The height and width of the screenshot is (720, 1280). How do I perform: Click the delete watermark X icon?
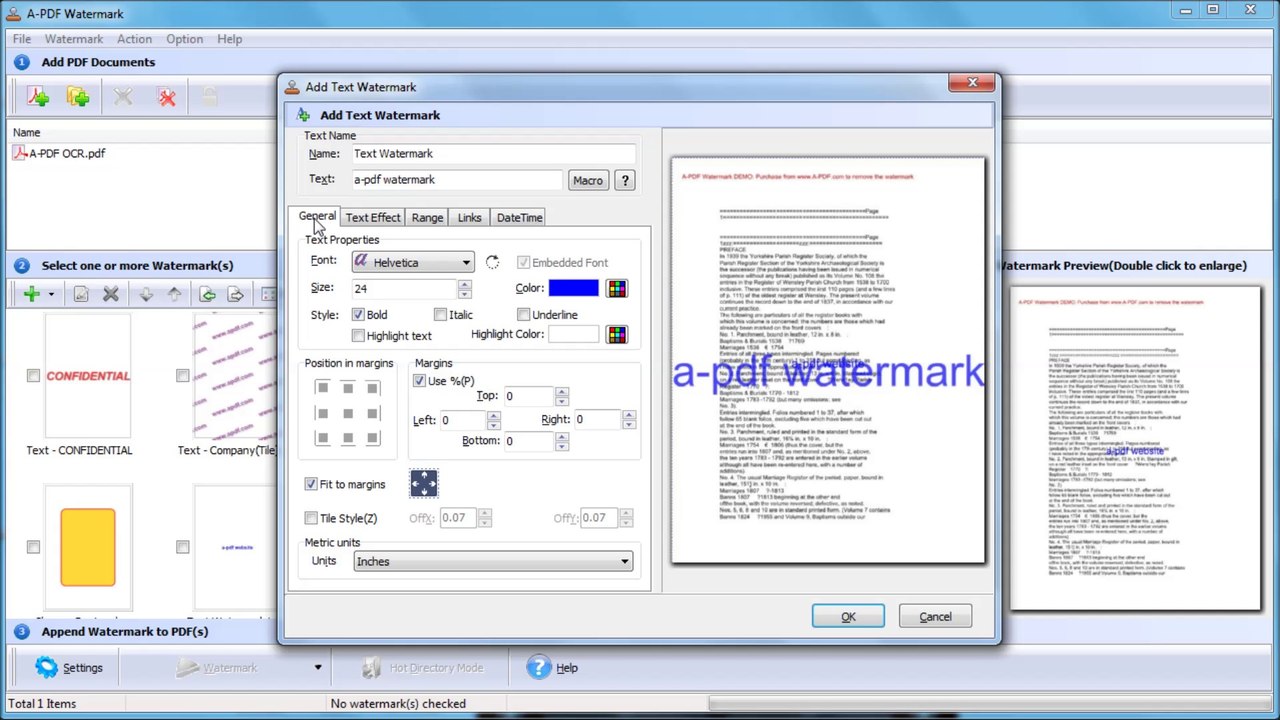click(111, 294)
